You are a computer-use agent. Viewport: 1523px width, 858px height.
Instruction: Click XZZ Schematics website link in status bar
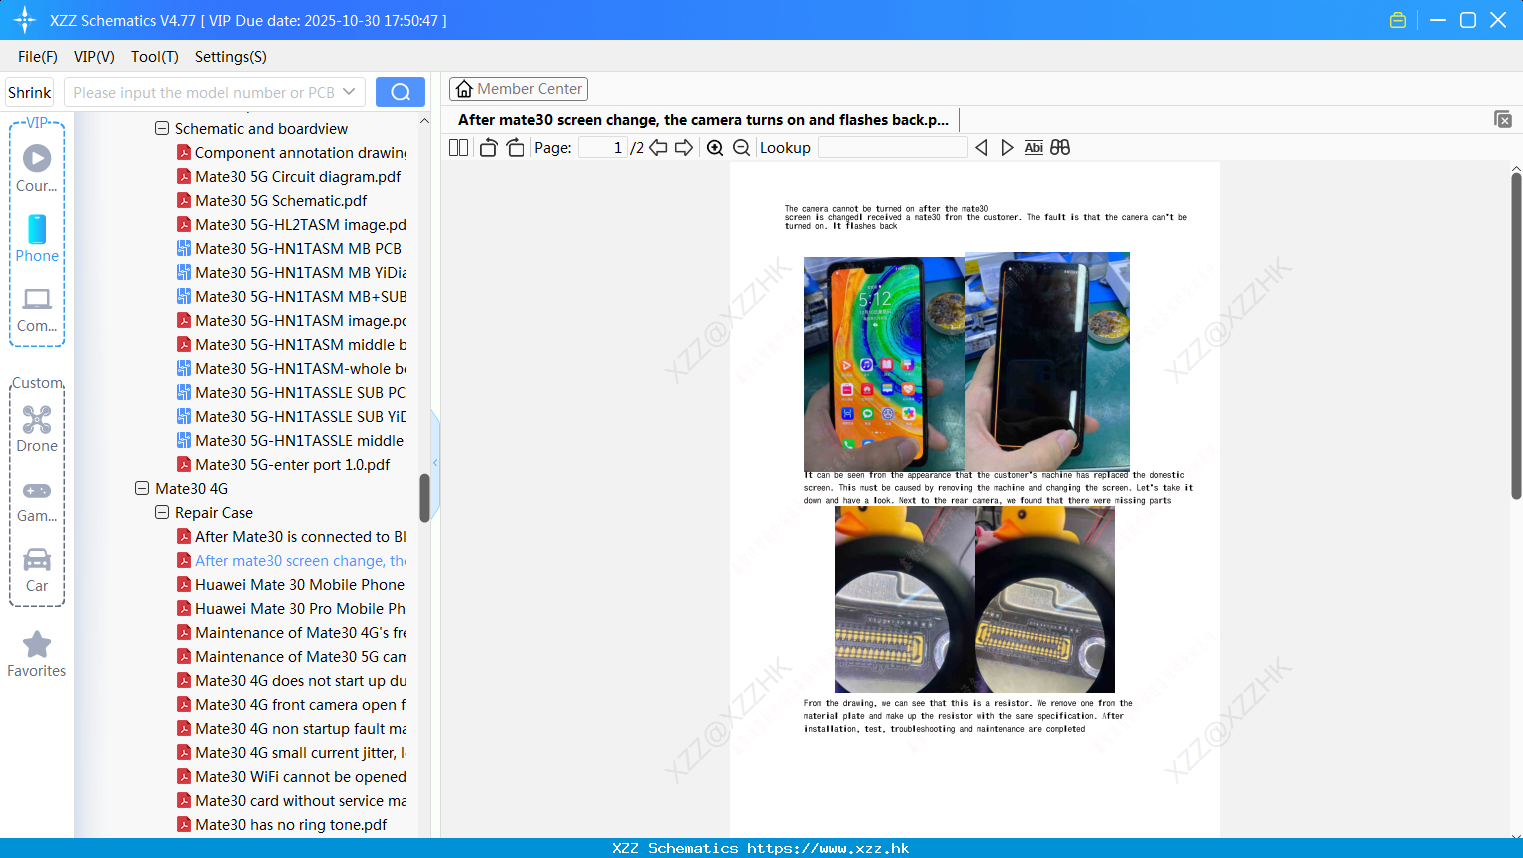pos(761,848)
